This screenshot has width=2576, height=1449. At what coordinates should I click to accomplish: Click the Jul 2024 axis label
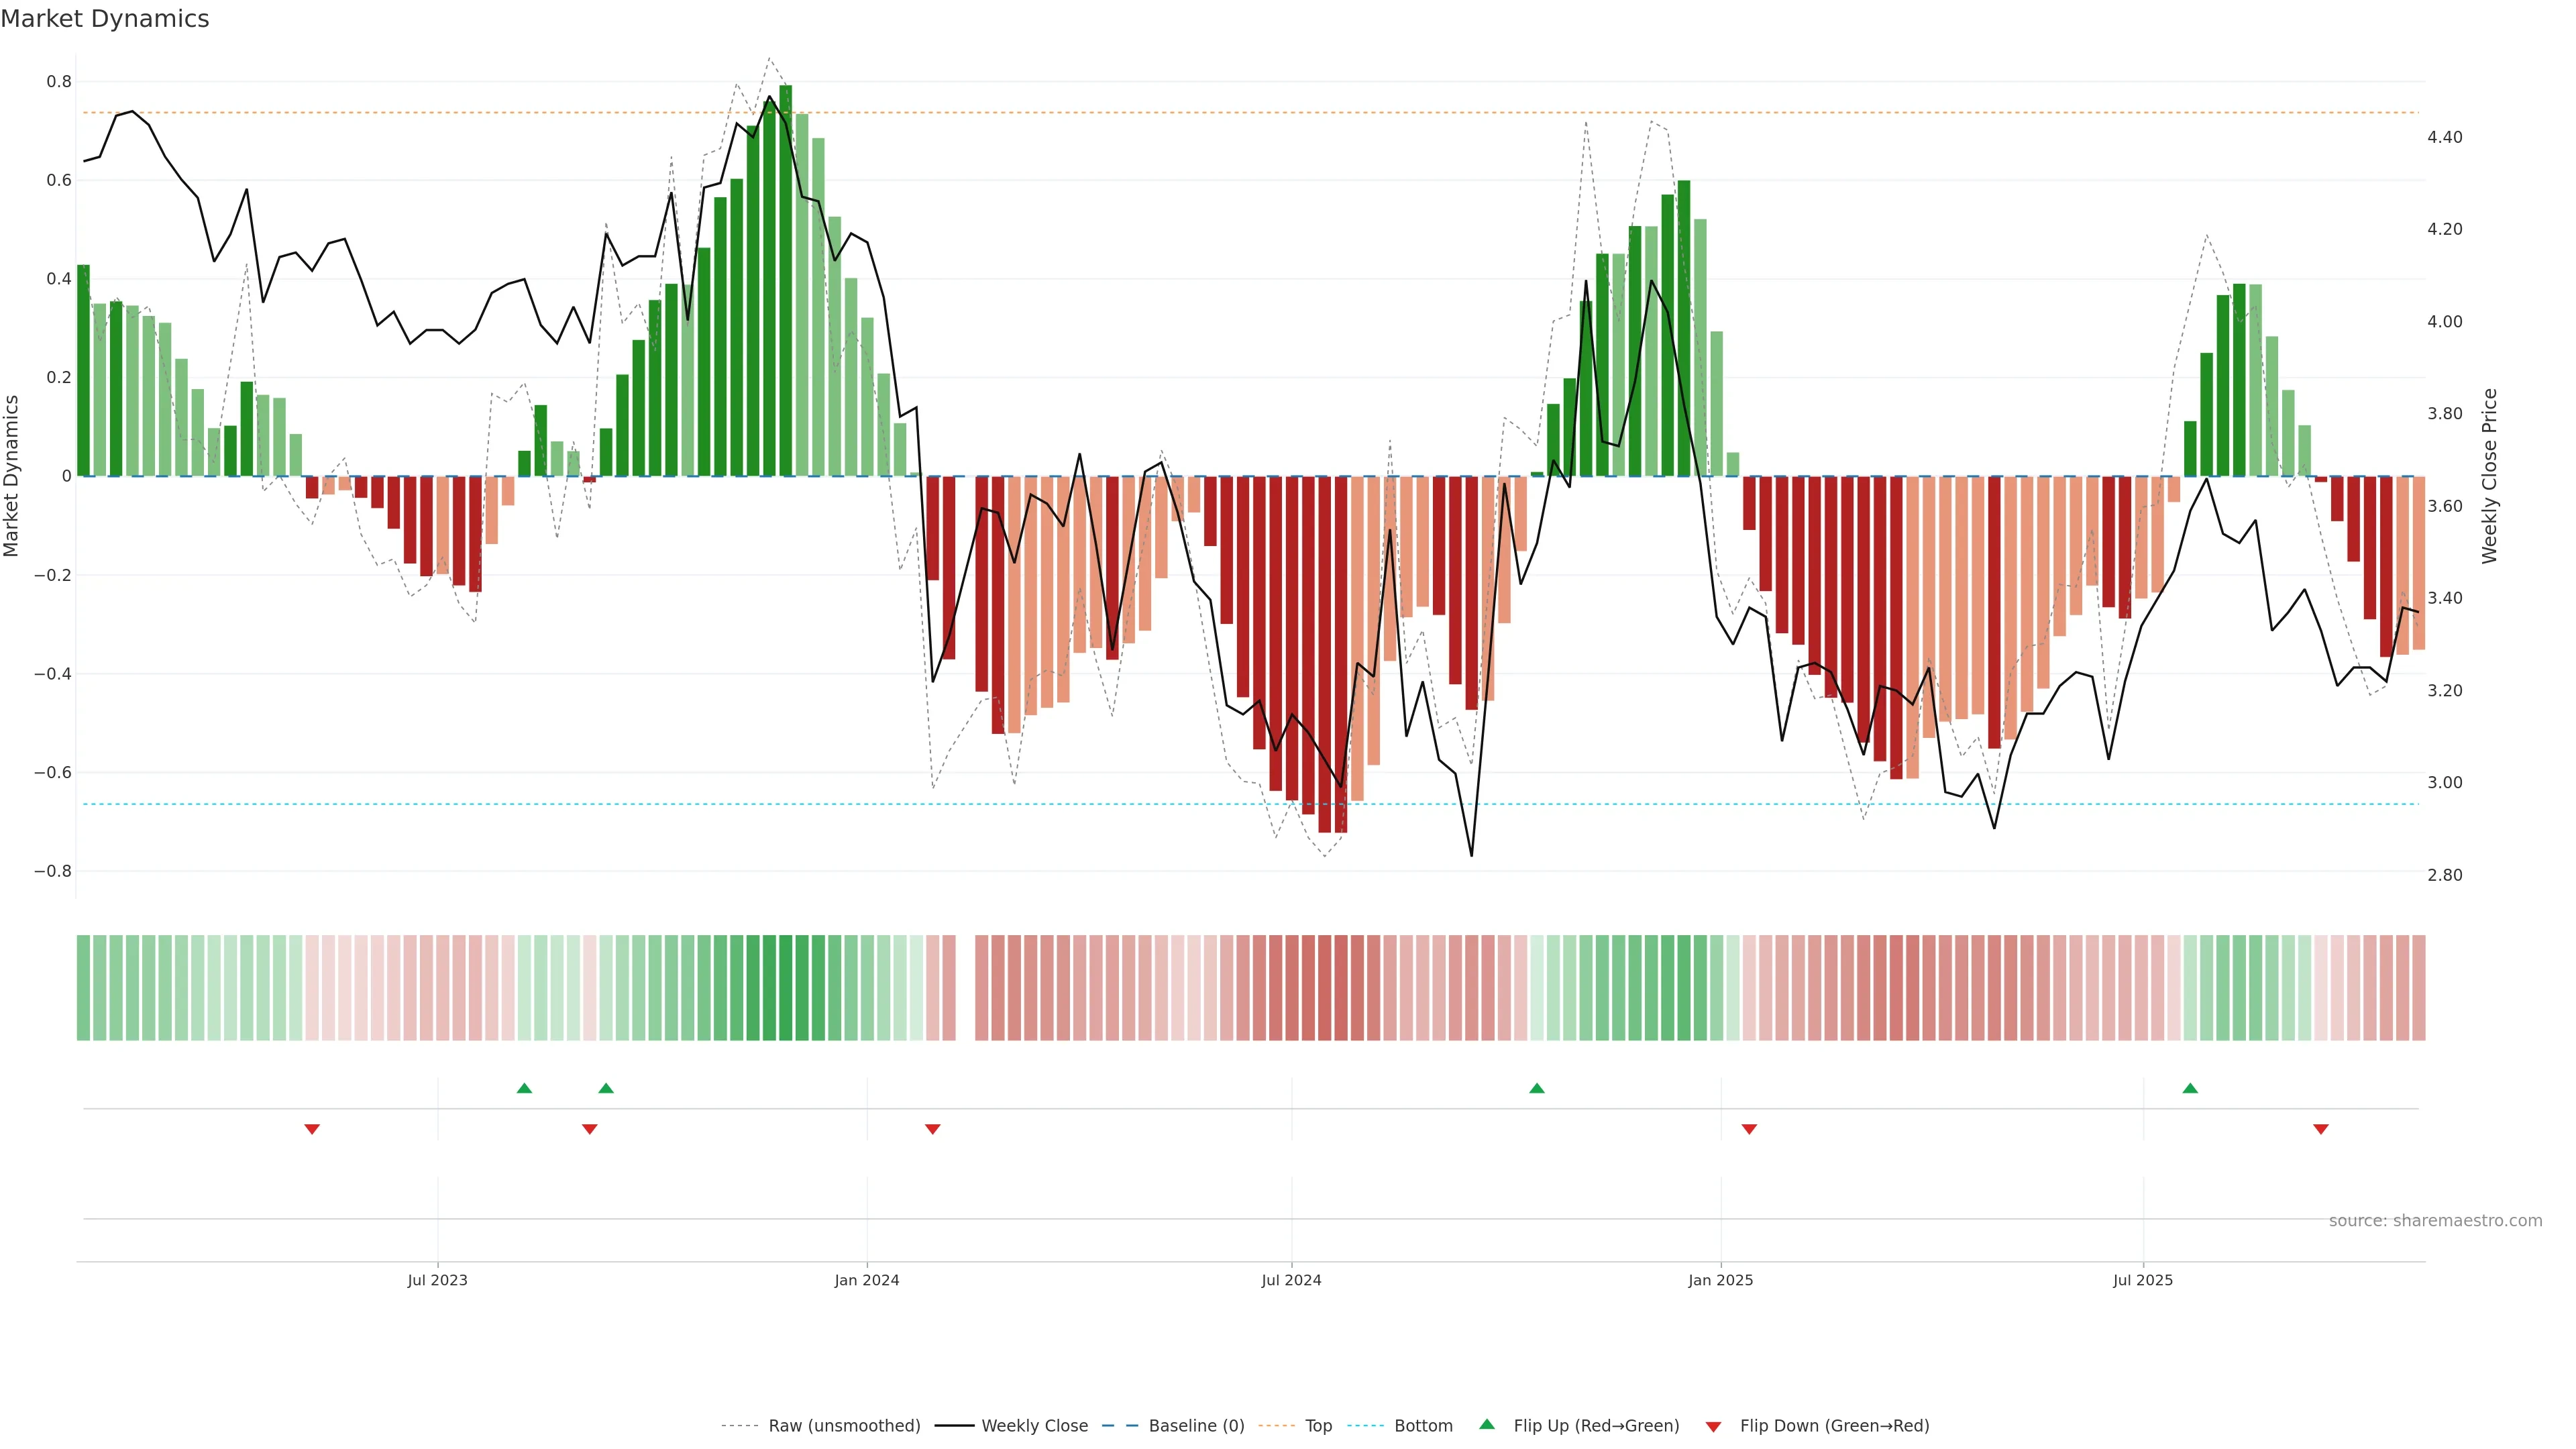coord(1291,1280)
